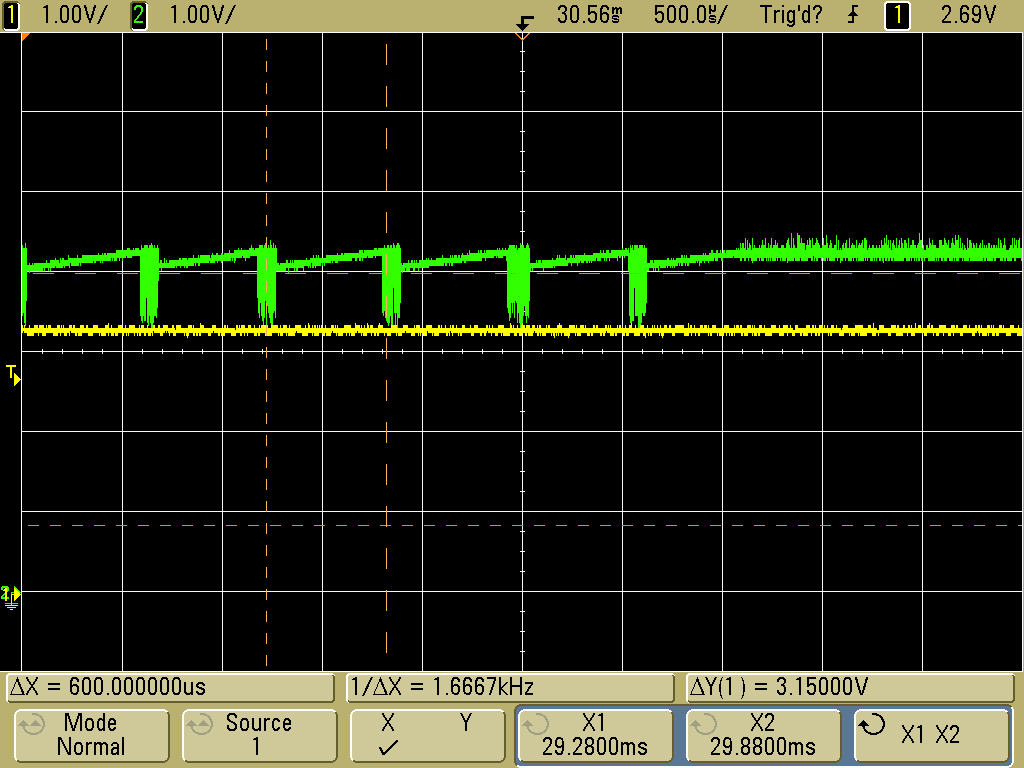Click trigger source 1 indicator box
The width and height of the screenshot is (1024, 768).
(897, 14)
